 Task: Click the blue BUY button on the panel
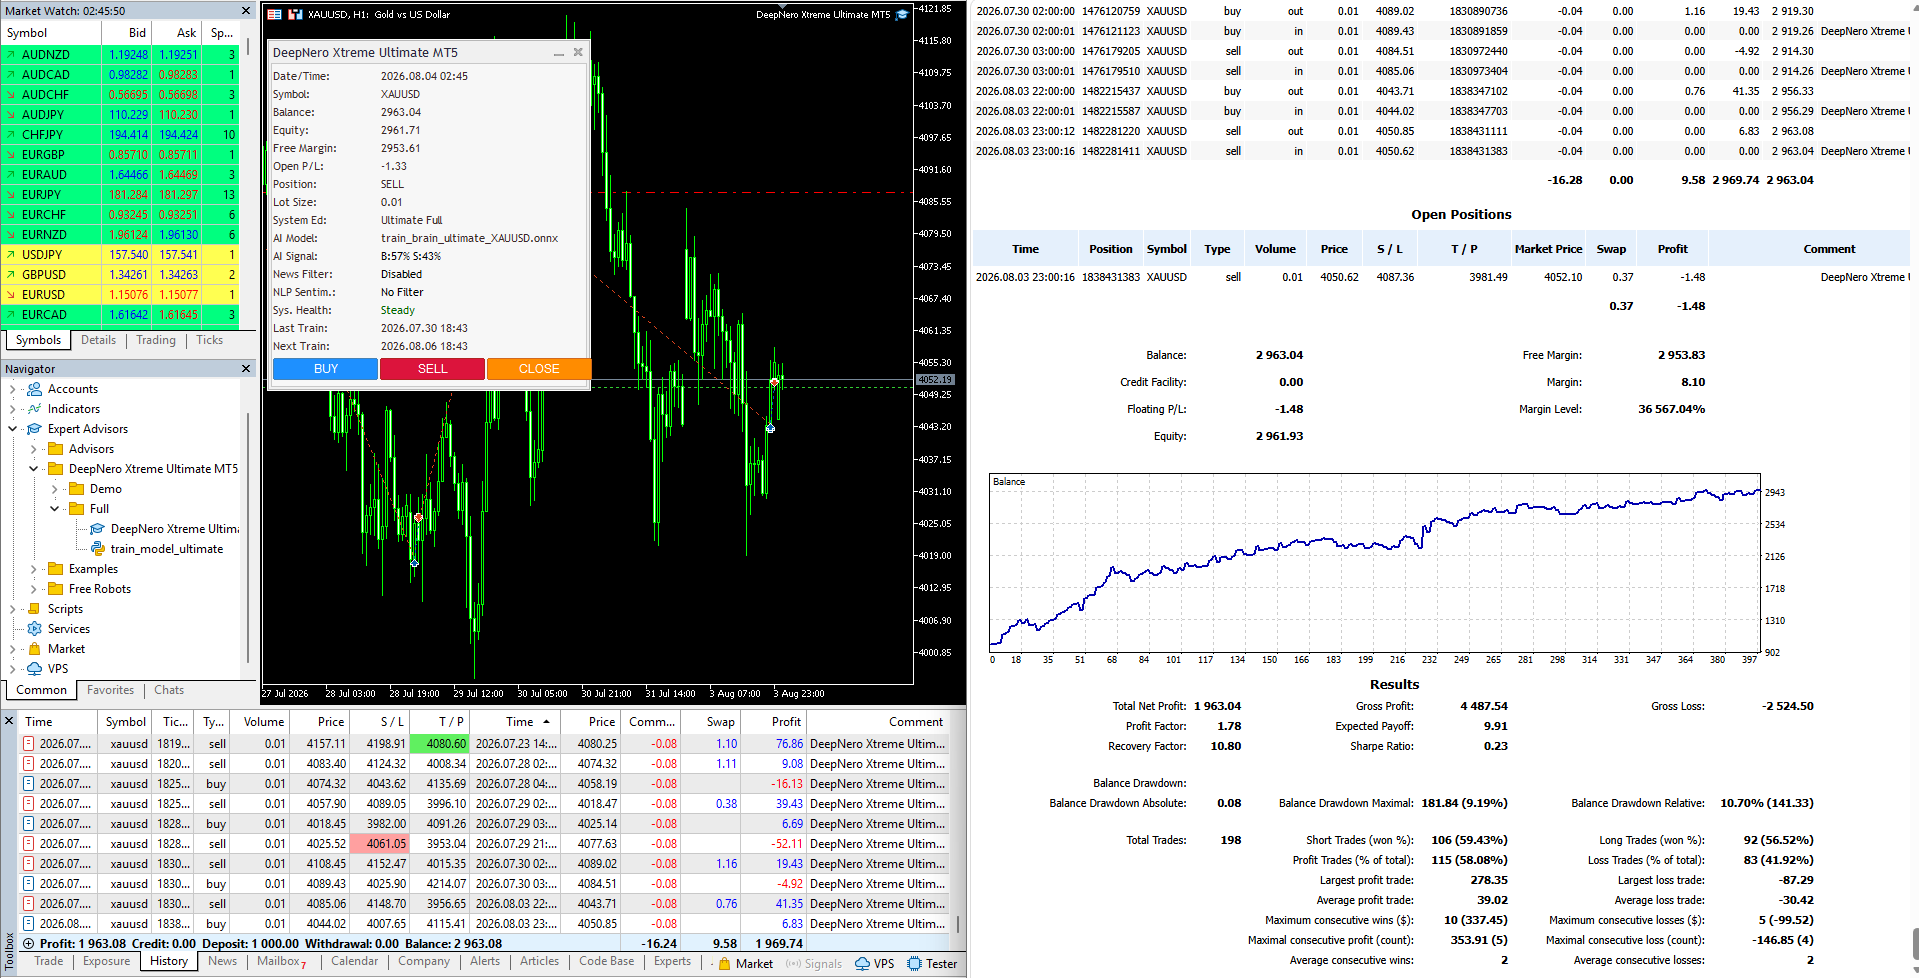pos(326,369)
